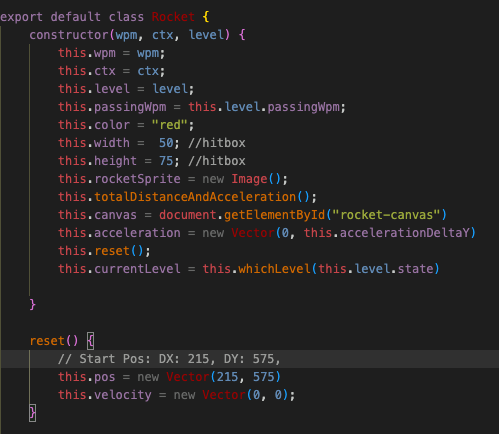Click 'this.level = level;' line
Viewport: 499px width, 434px height.
coord(126,89)
